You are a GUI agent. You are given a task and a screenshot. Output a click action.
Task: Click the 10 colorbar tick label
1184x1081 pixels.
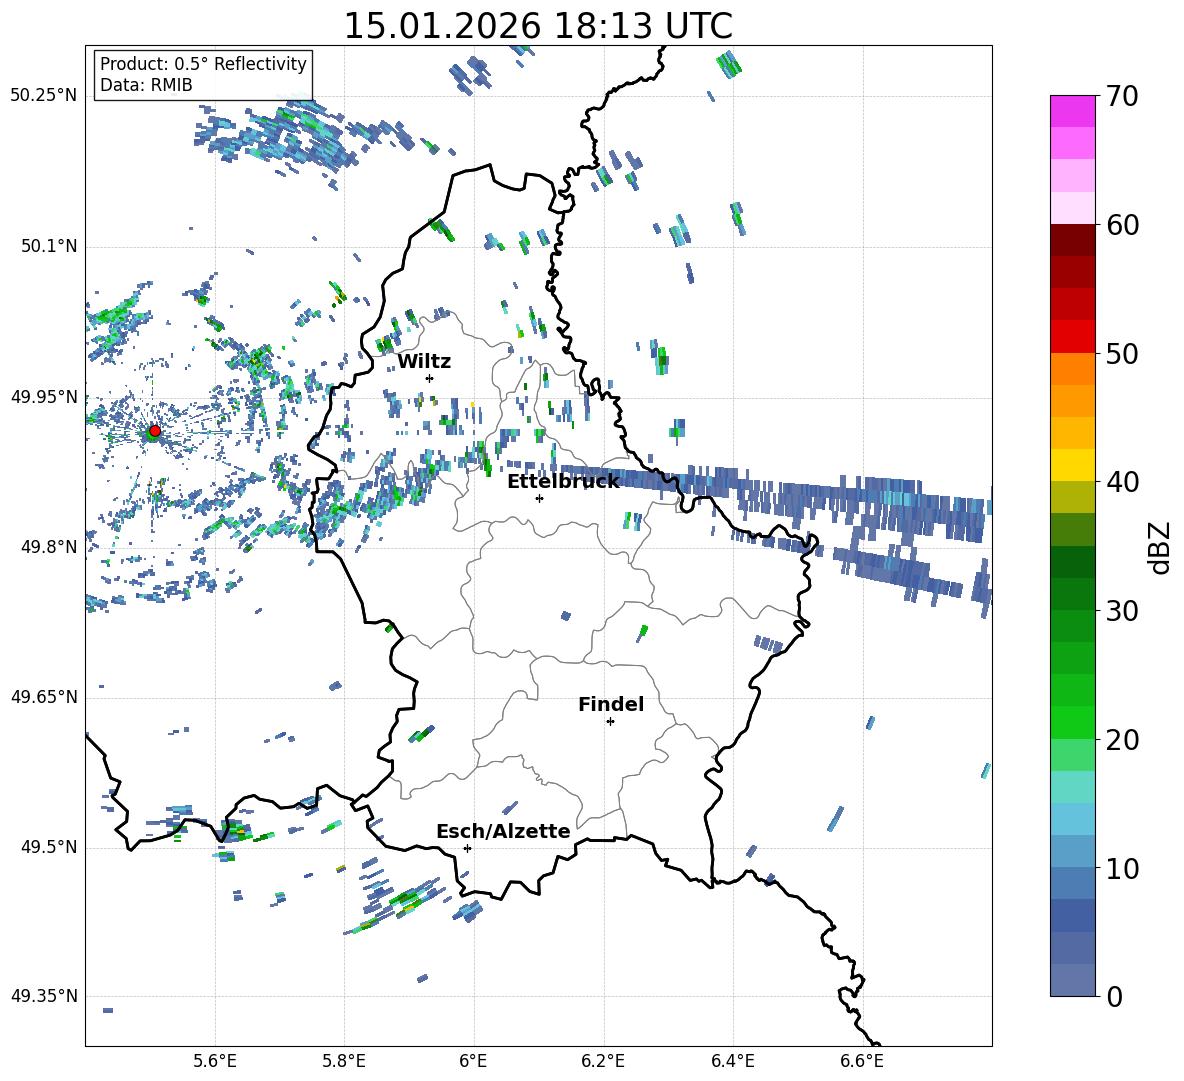(1122, 868)
